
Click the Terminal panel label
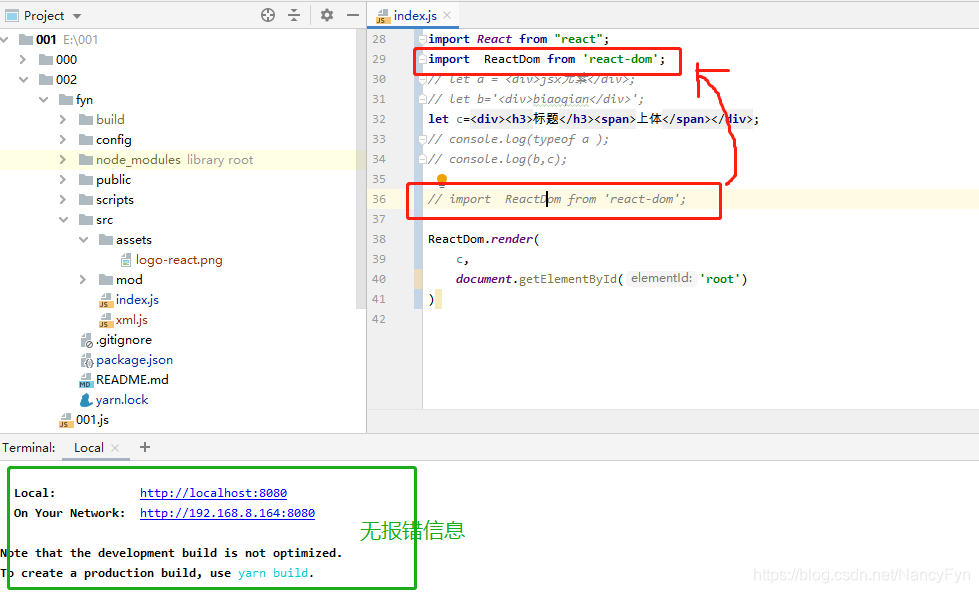coord(29,448)
